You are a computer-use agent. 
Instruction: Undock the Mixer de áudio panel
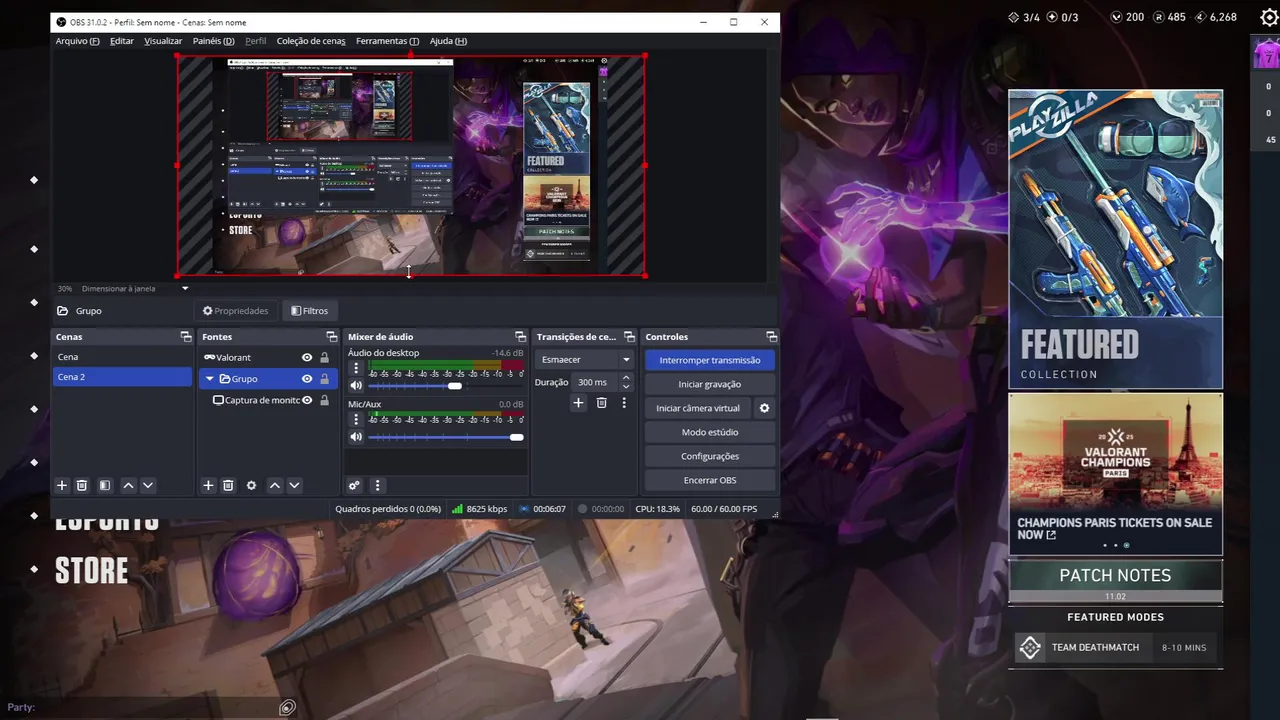point(520,337)
